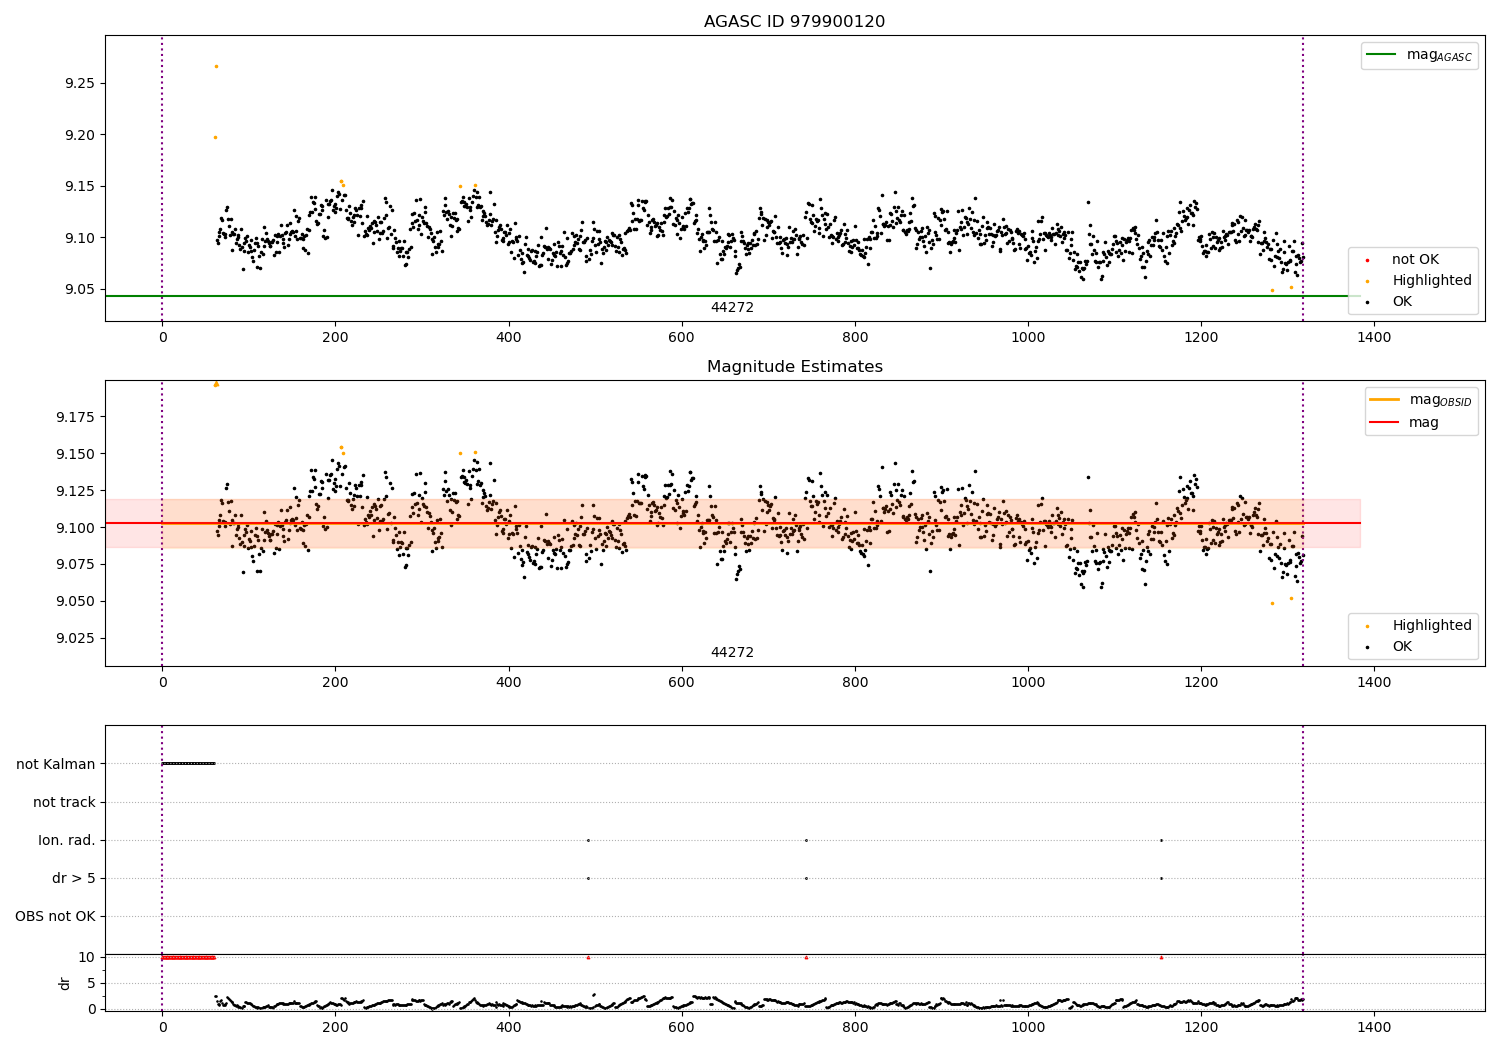The height and width of the screenshot is (1050, 1500).
Task: Click y-tick "9.125" in middle plot
Action: click(74, 491)
